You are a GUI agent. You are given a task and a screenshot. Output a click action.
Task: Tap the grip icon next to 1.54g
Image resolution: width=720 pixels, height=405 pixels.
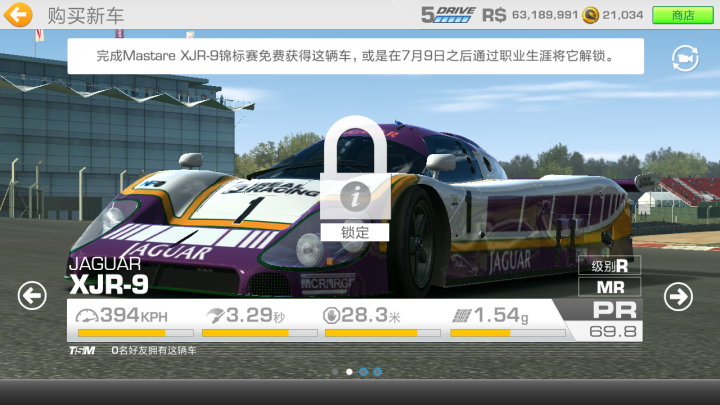pyautogui.click(x=461, y=315)
